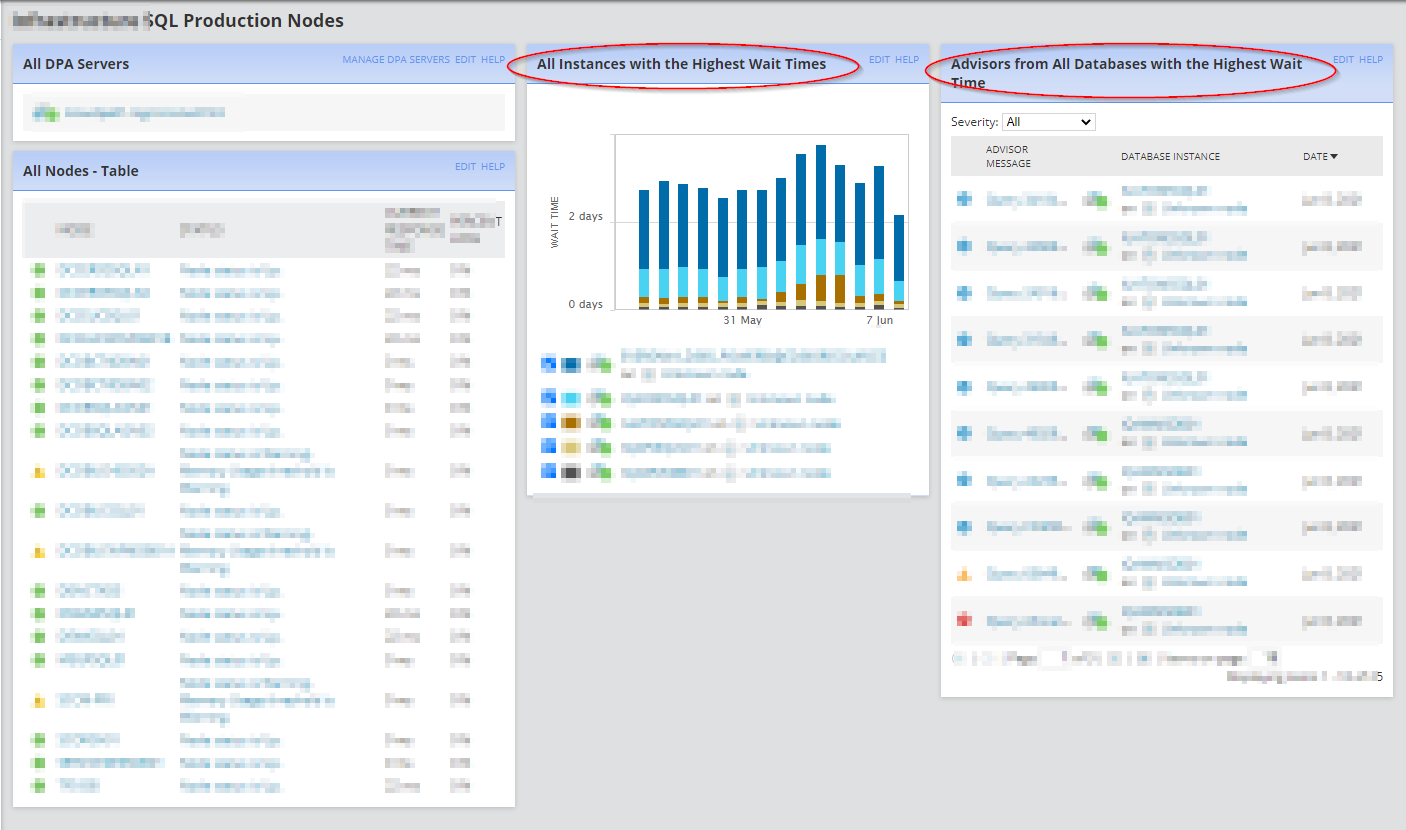Click the DATABASE INSTANCE column header
This screenshot has height=830, width=1406.
(1170, 156)
